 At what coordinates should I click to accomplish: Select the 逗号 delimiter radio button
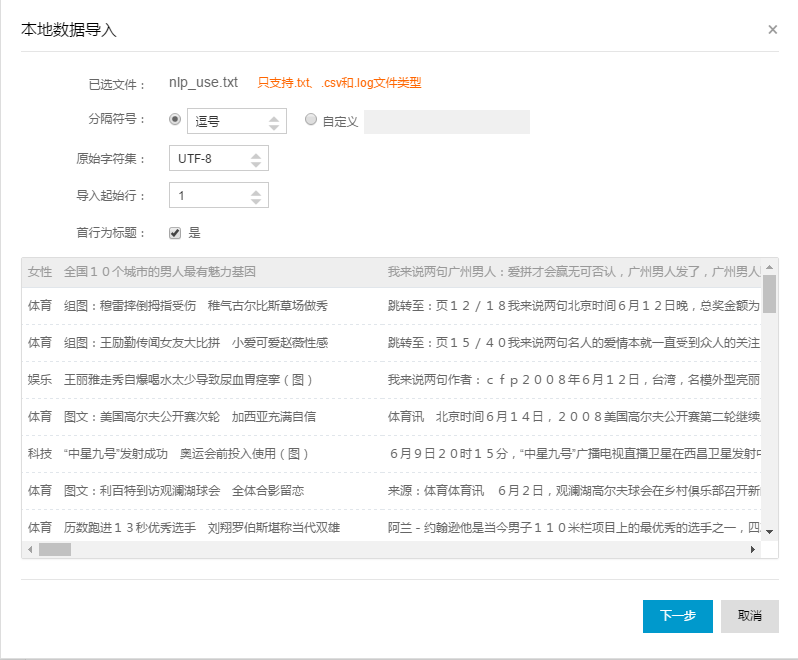coord(176,119)
